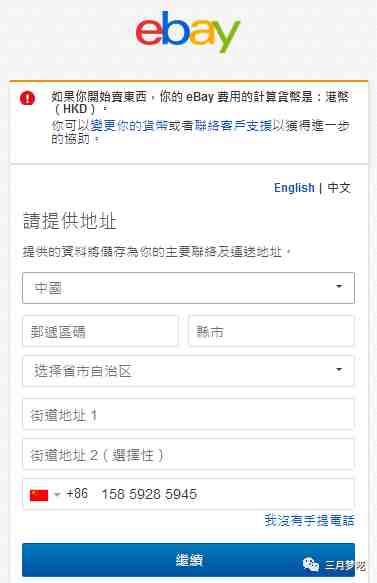Open the phone country code dropdown arrow
The height and width of the screenshot is (583, 377).
57,495
